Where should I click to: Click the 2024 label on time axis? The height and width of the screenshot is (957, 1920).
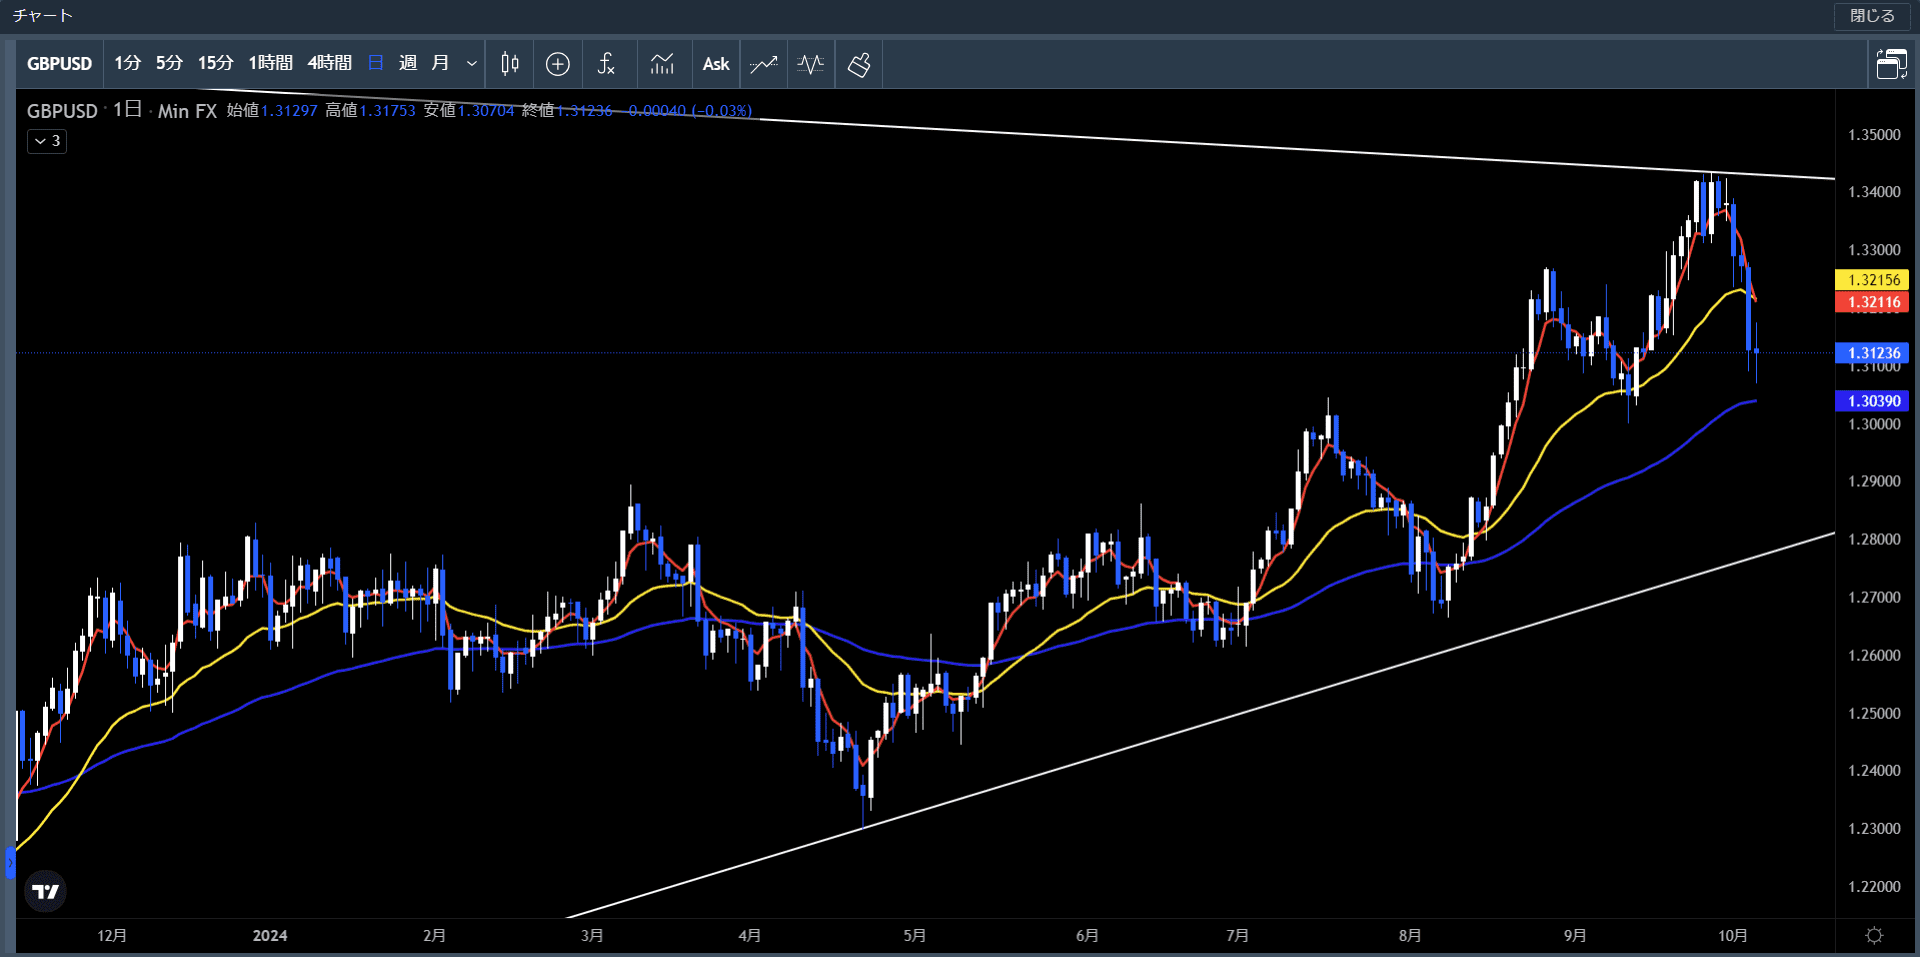coord(270,936)
